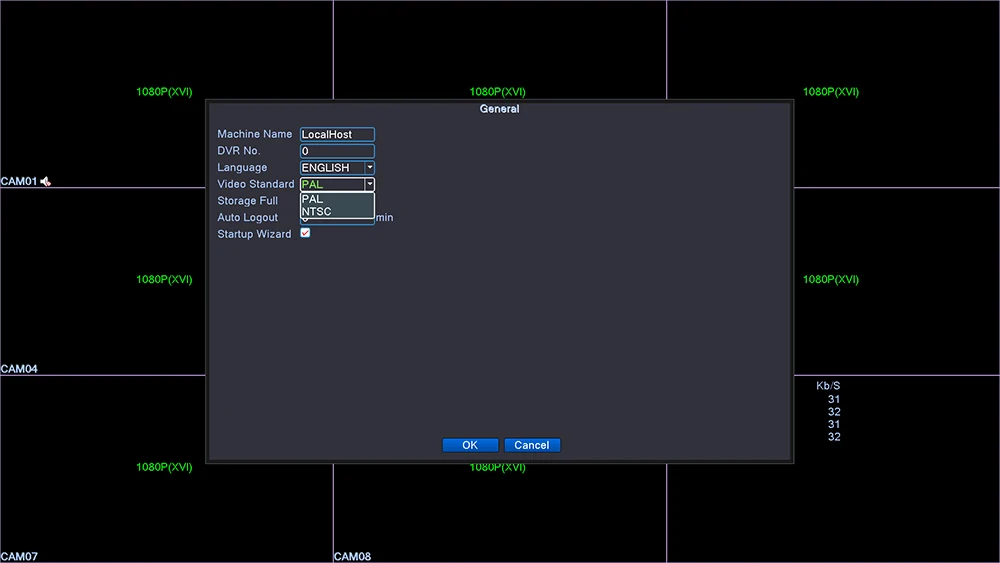
Task: Click the CAM07 channel label
Action: tap(19, 557)
